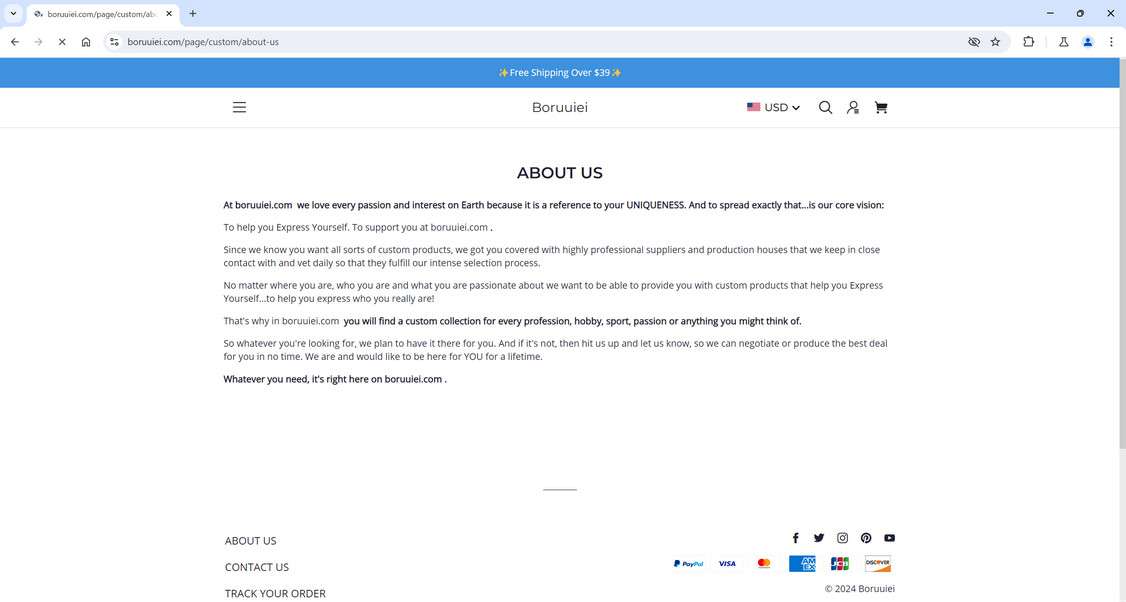Viewport: 1126px width, 602px height.
Task: Open the browser extensions puzzle icon
Action: pos(1028,42)
